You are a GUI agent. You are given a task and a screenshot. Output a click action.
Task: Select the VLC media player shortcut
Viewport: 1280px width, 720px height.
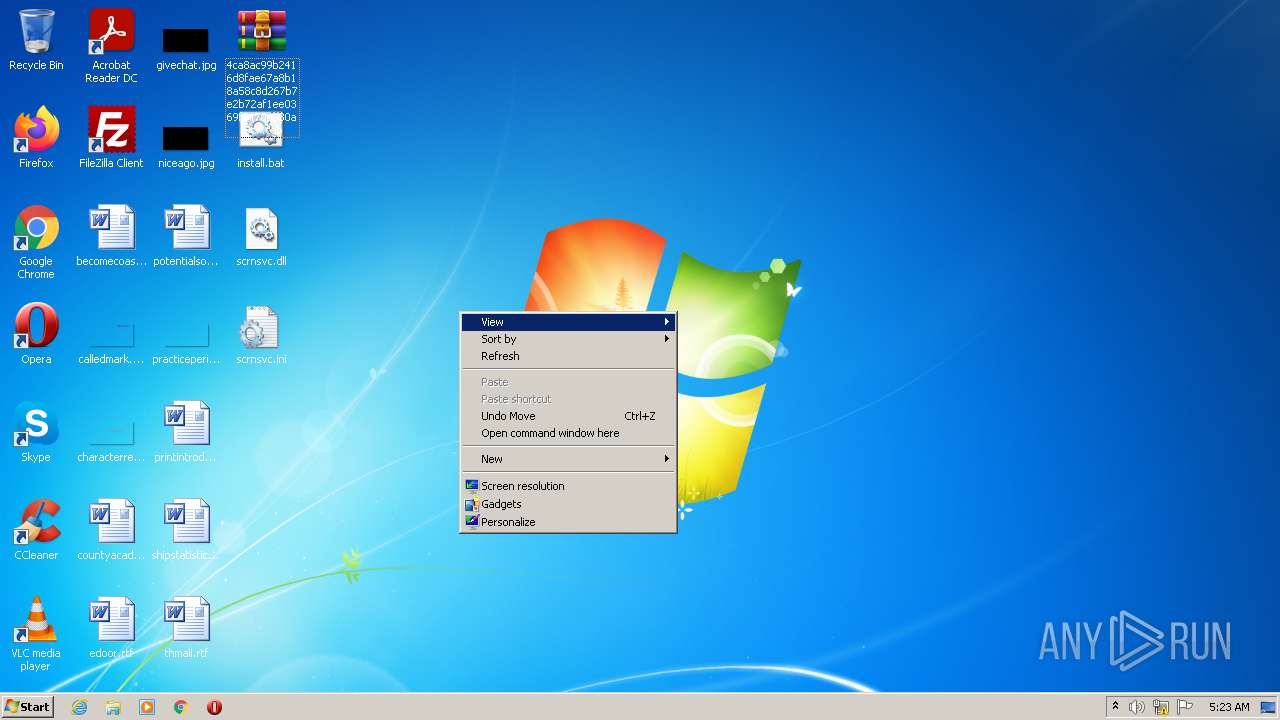pyautogui.click(x=36, y=634)
